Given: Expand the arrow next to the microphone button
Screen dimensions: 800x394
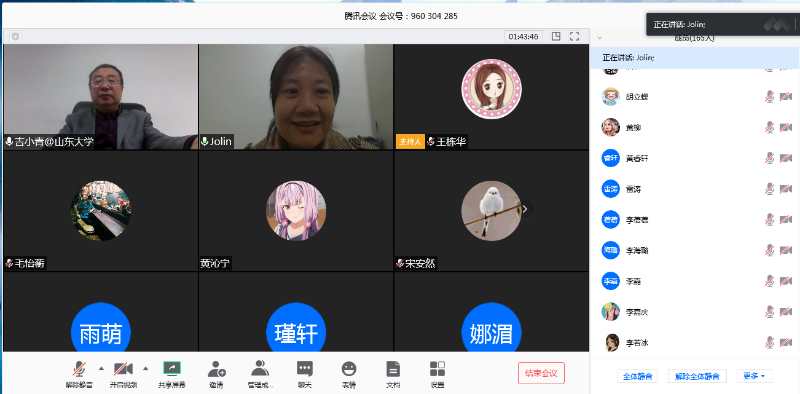Looking at the screenshot, I should (101, 368).
